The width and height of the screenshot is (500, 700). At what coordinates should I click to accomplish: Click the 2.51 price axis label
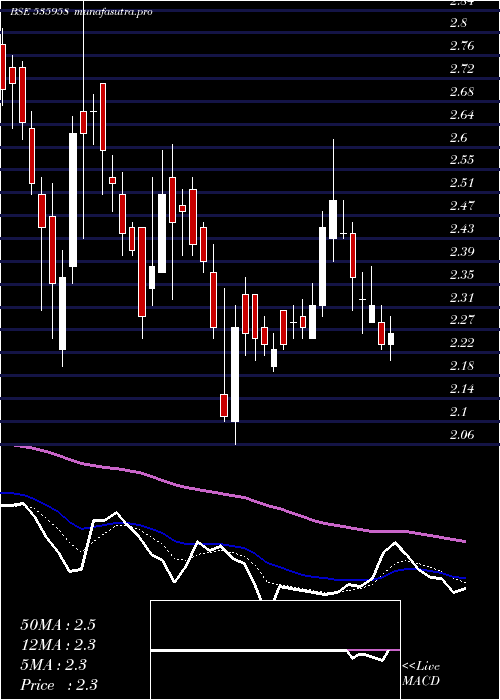click(x=461, y=183)
